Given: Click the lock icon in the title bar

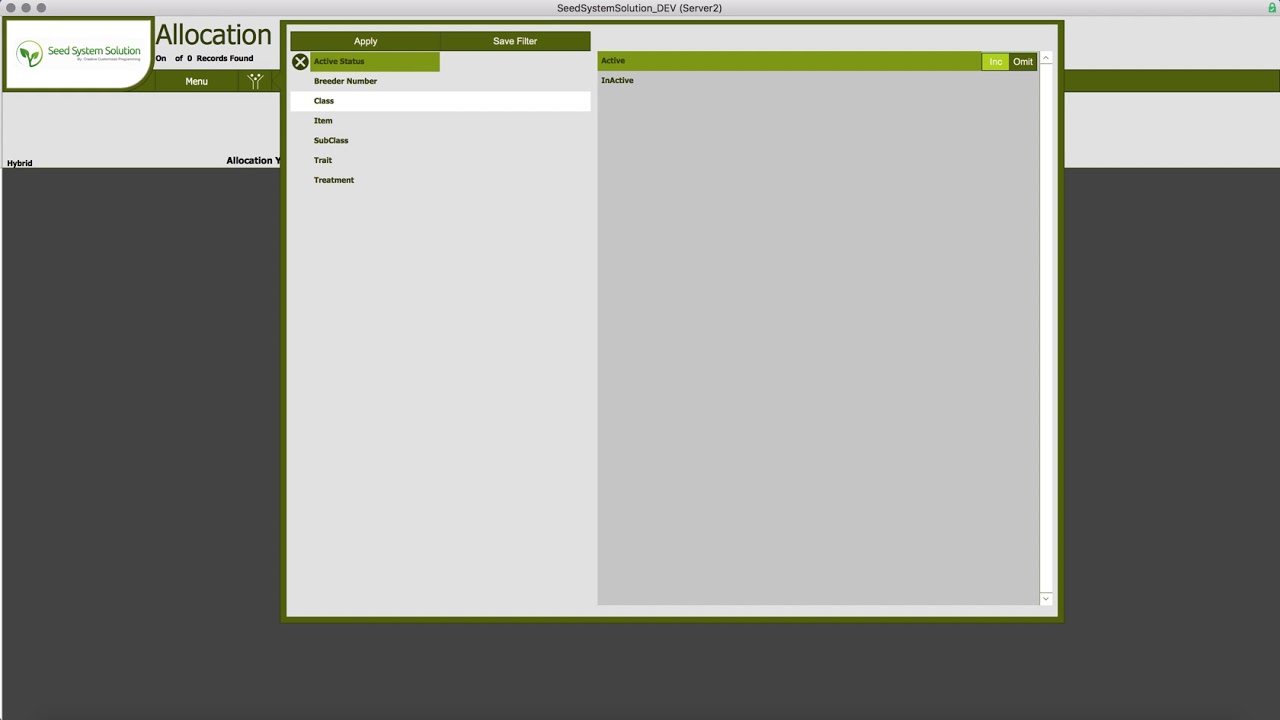Looking at the screenshot, I should [1272, 8].
